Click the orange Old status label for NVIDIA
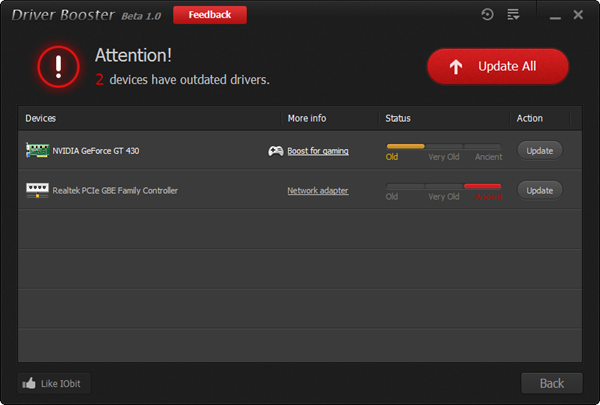This screenshot has height=405, width=600. tap(392, 157)
